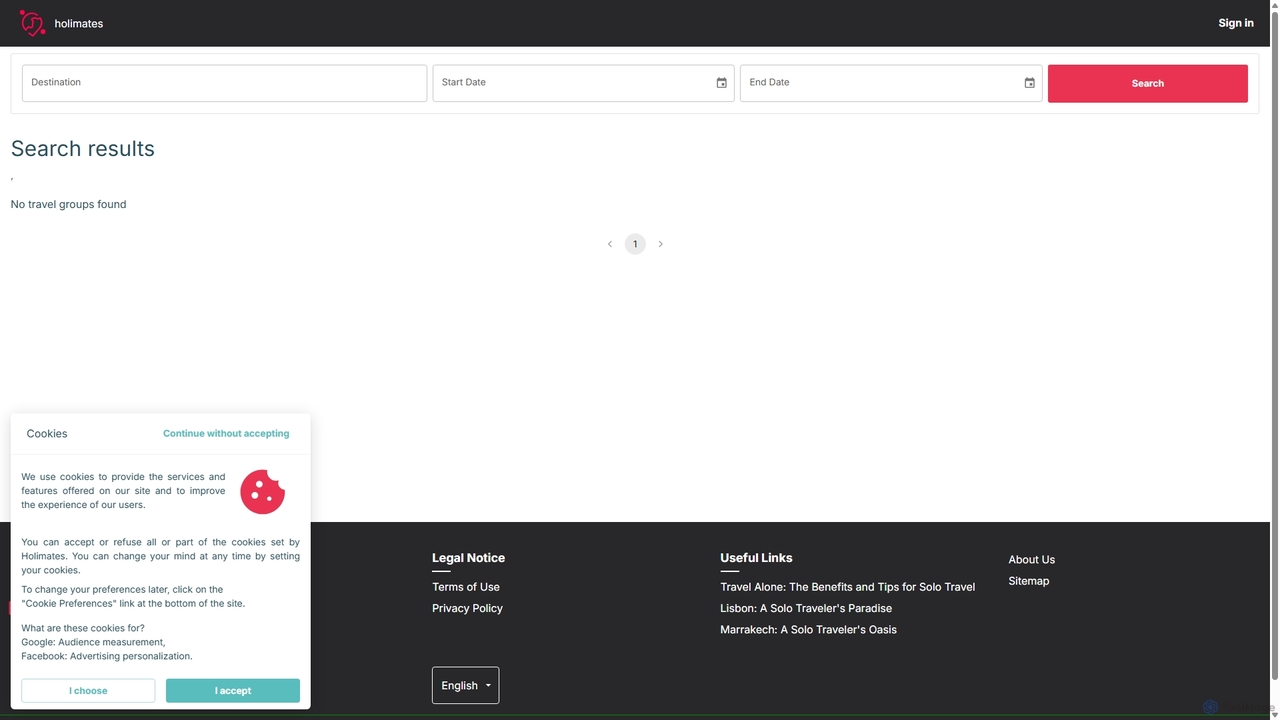1280x720 pixels.
Task: Open the English language dropdown
Action: 465,685
